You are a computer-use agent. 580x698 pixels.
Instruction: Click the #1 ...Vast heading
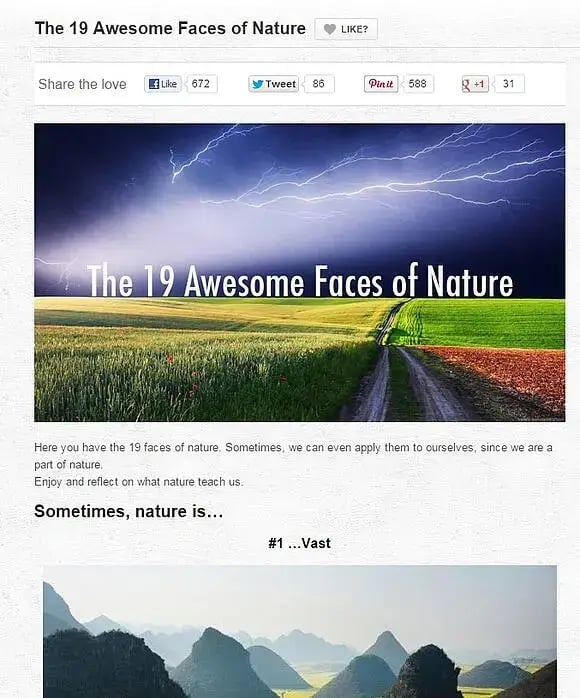[x=300, y=543]
